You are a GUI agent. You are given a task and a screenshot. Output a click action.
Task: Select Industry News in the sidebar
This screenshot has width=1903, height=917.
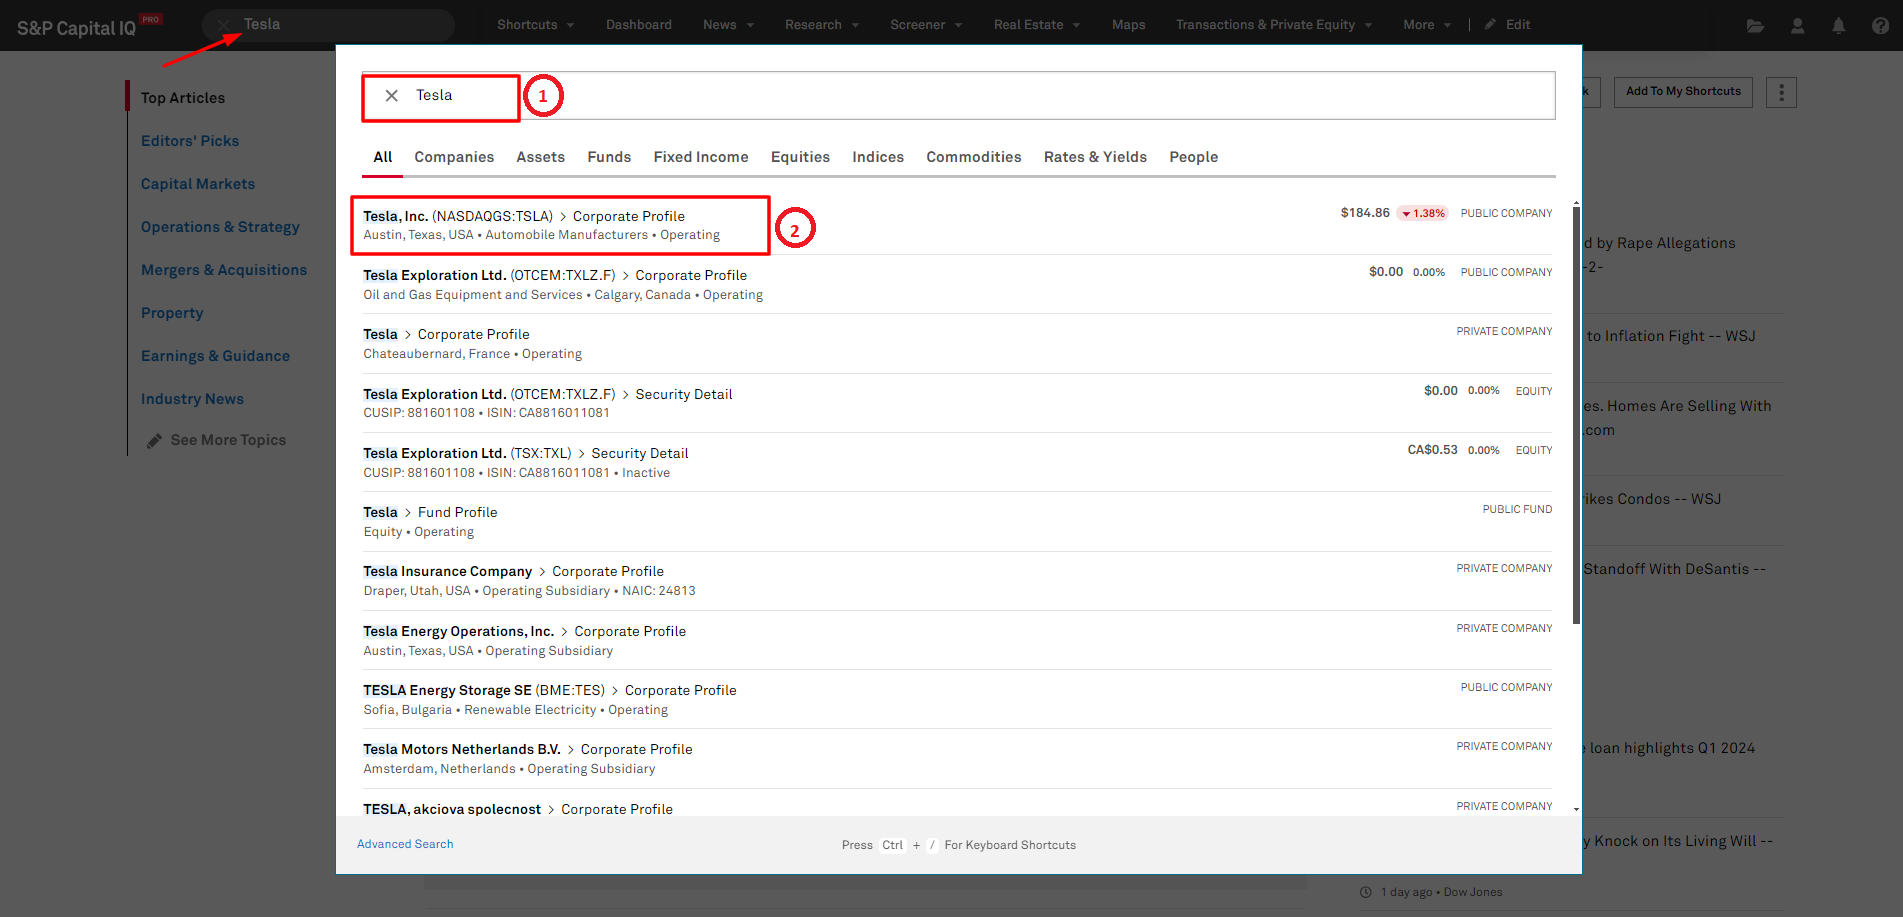coord(192,399)
